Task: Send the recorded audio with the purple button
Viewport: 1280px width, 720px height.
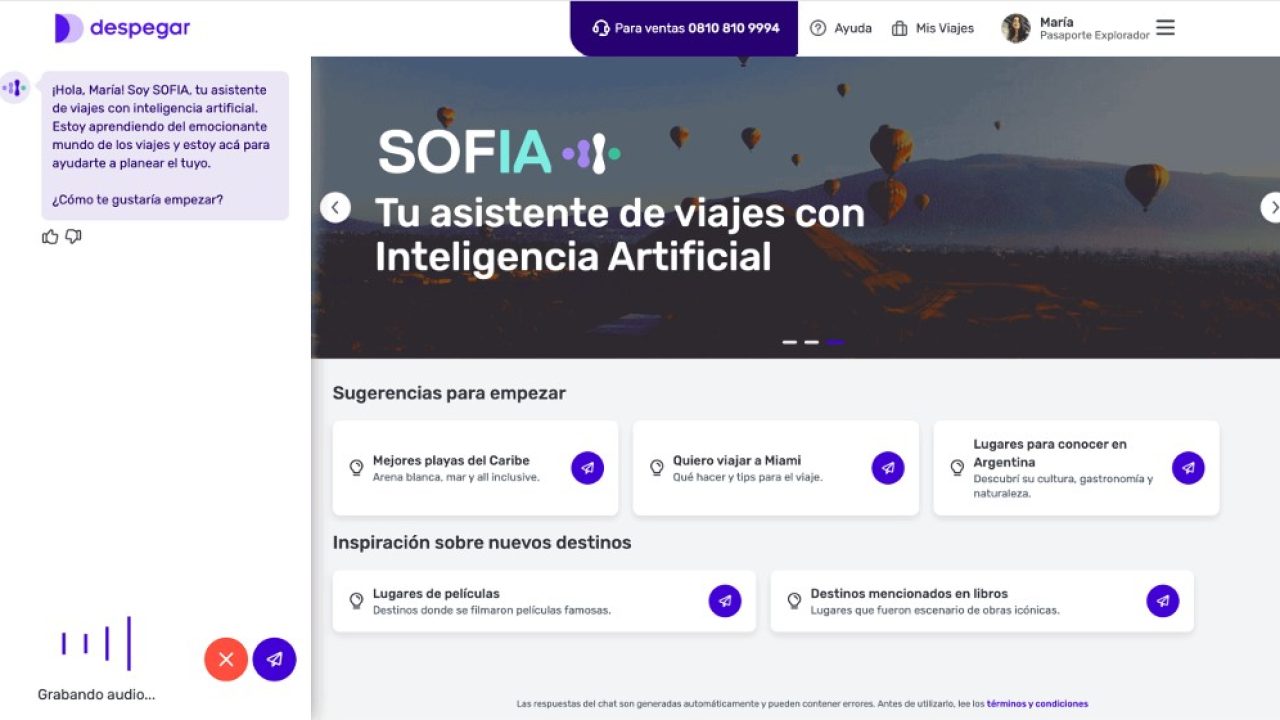Action: [274, 659]
